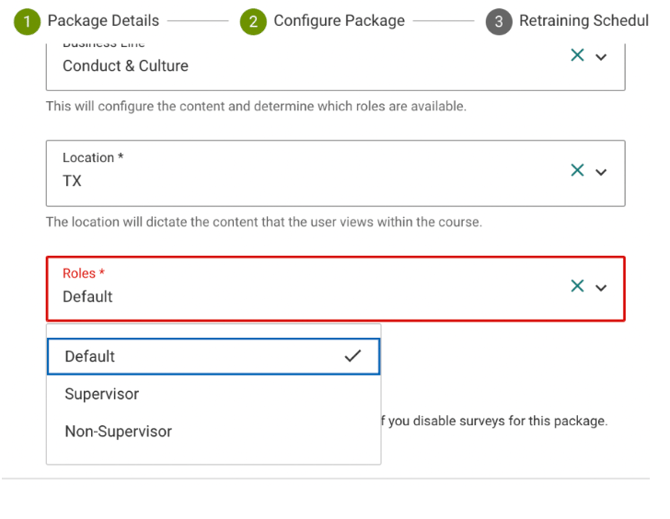Click the Roles required field label

pos(84,273)
